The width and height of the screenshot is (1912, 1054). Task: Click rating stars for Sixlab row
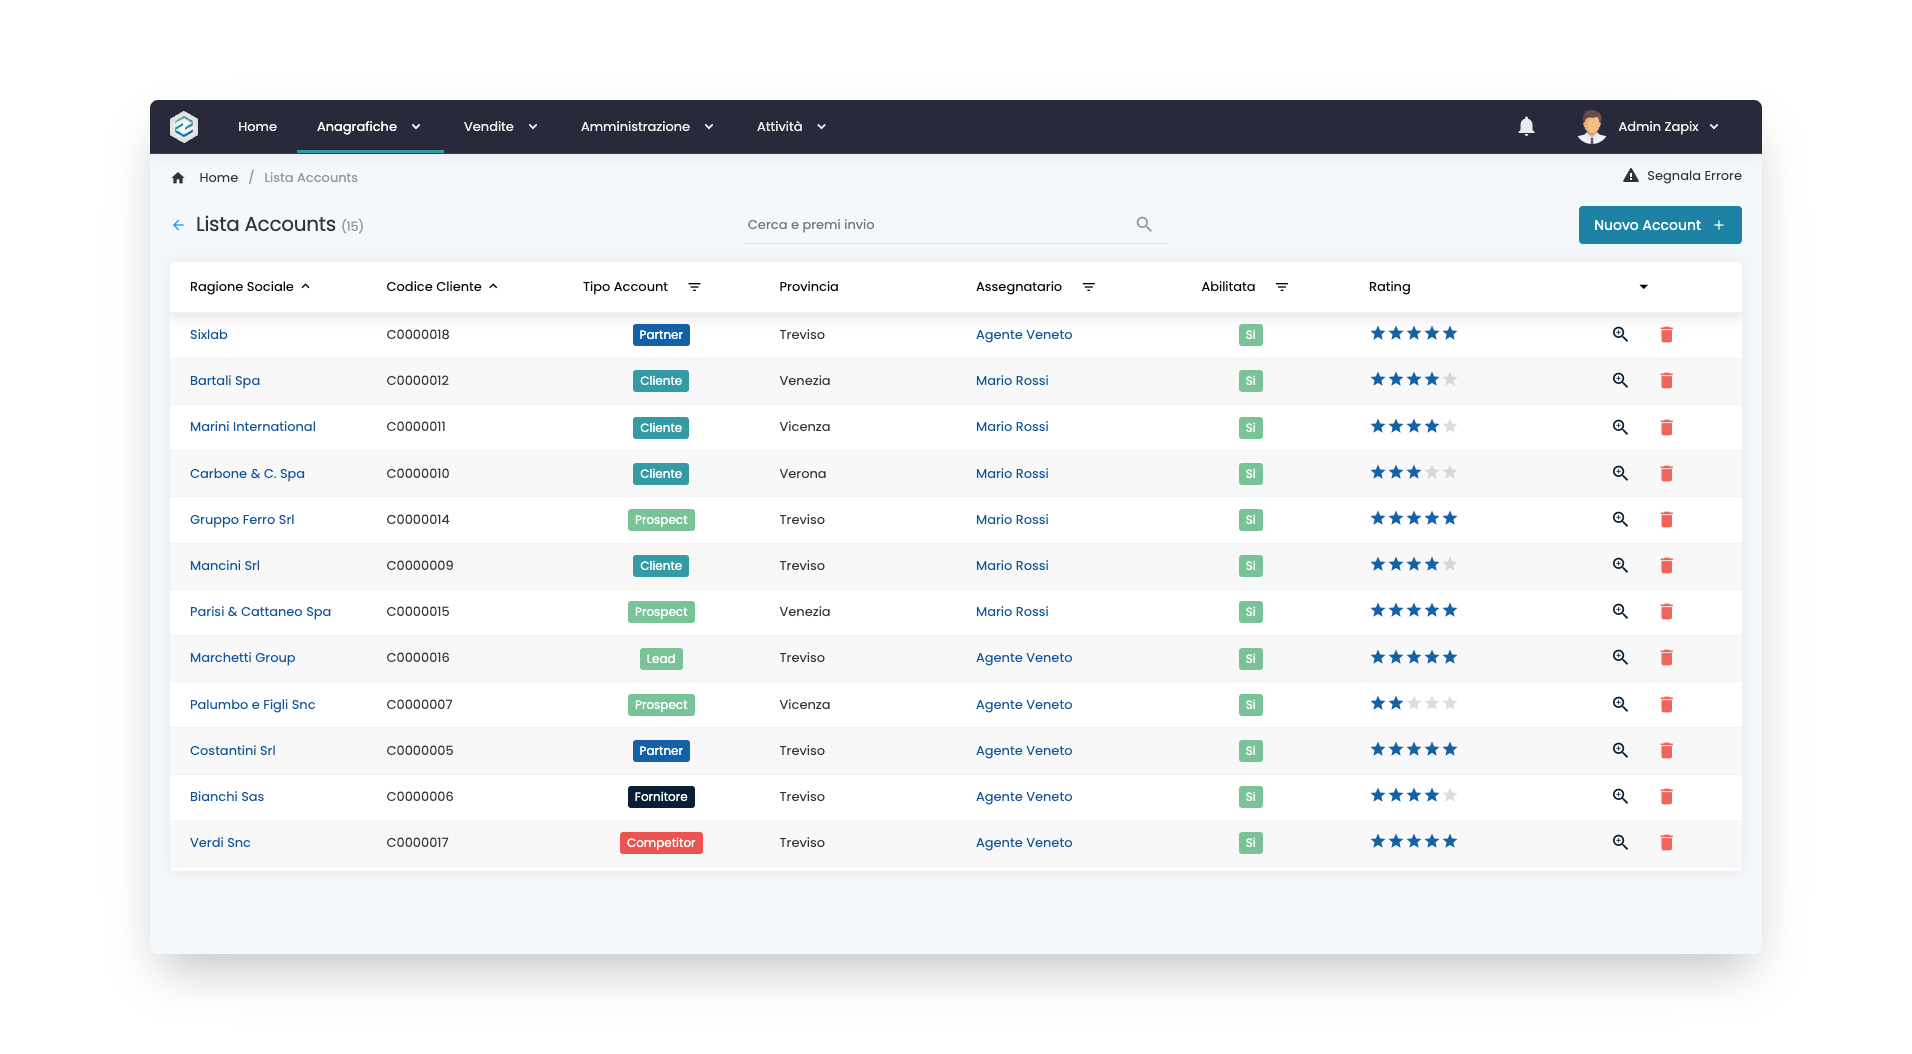1414,334
